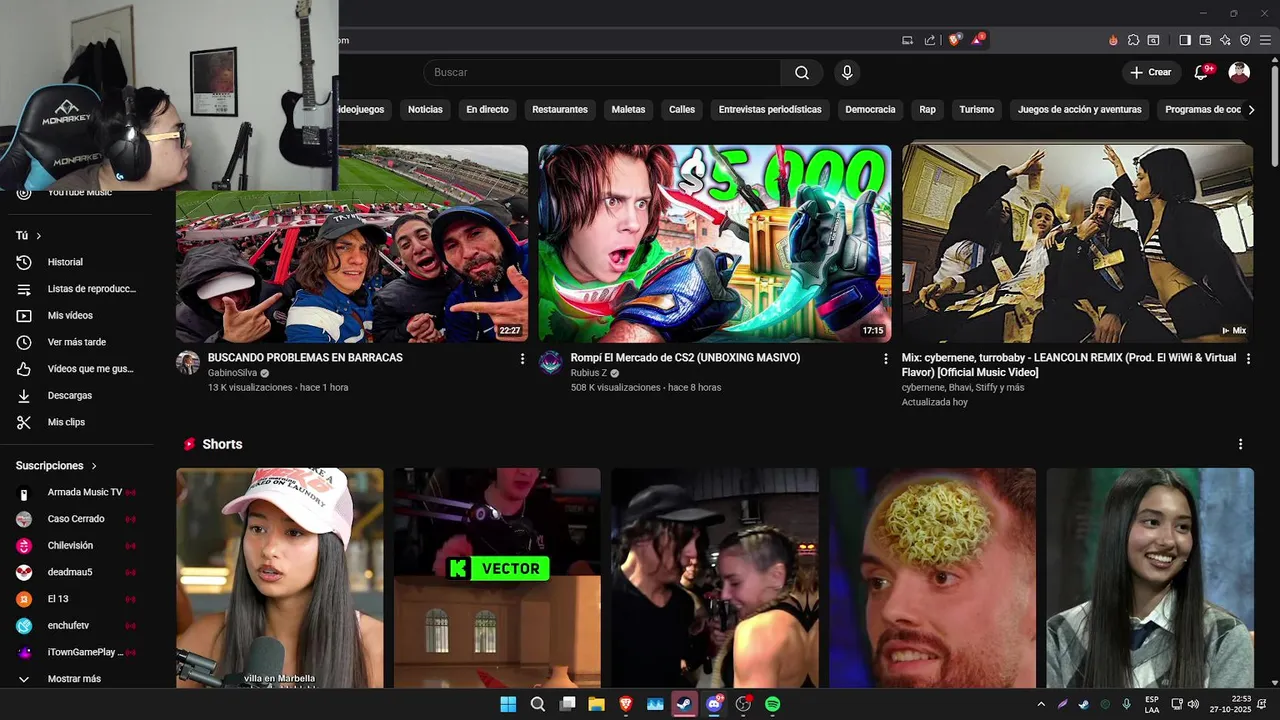Select the Rap chip
The height and width of the screenshot is (720, 1280).
pos(928,110)
